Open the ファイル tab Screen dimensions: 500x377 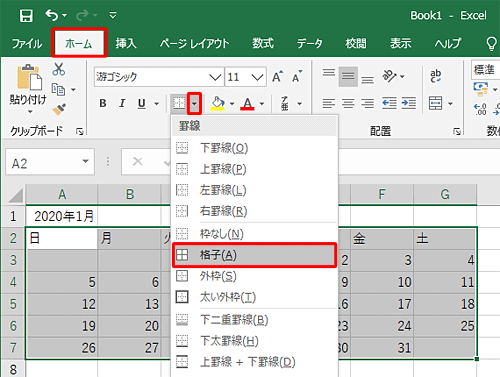pyautogui.click(x=27, y=44)
